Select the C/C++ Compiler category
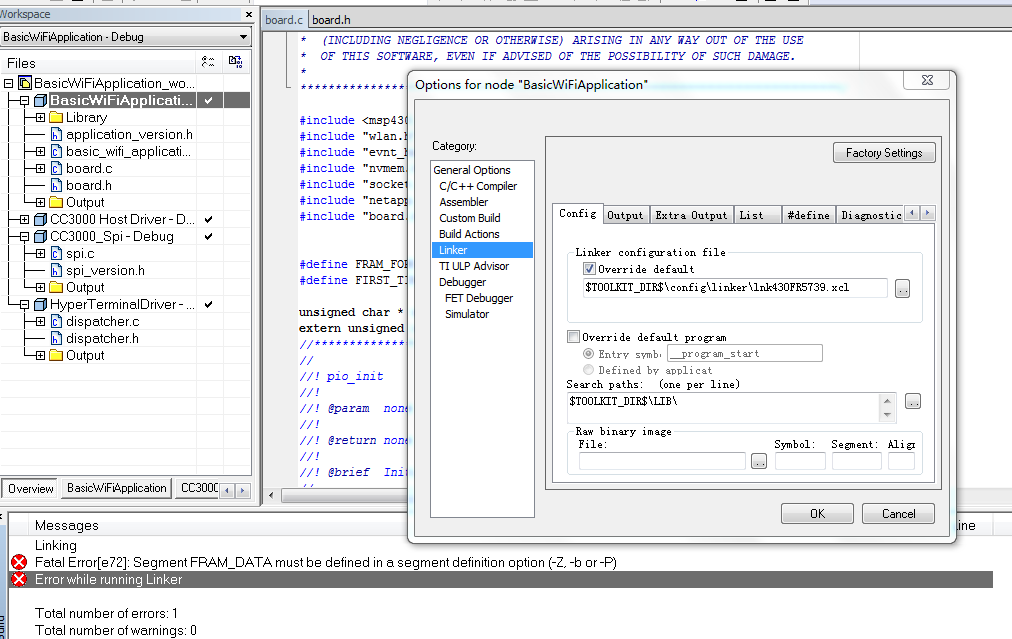The height and width of the screenshot is (639, 1012). tap(478, 186)
